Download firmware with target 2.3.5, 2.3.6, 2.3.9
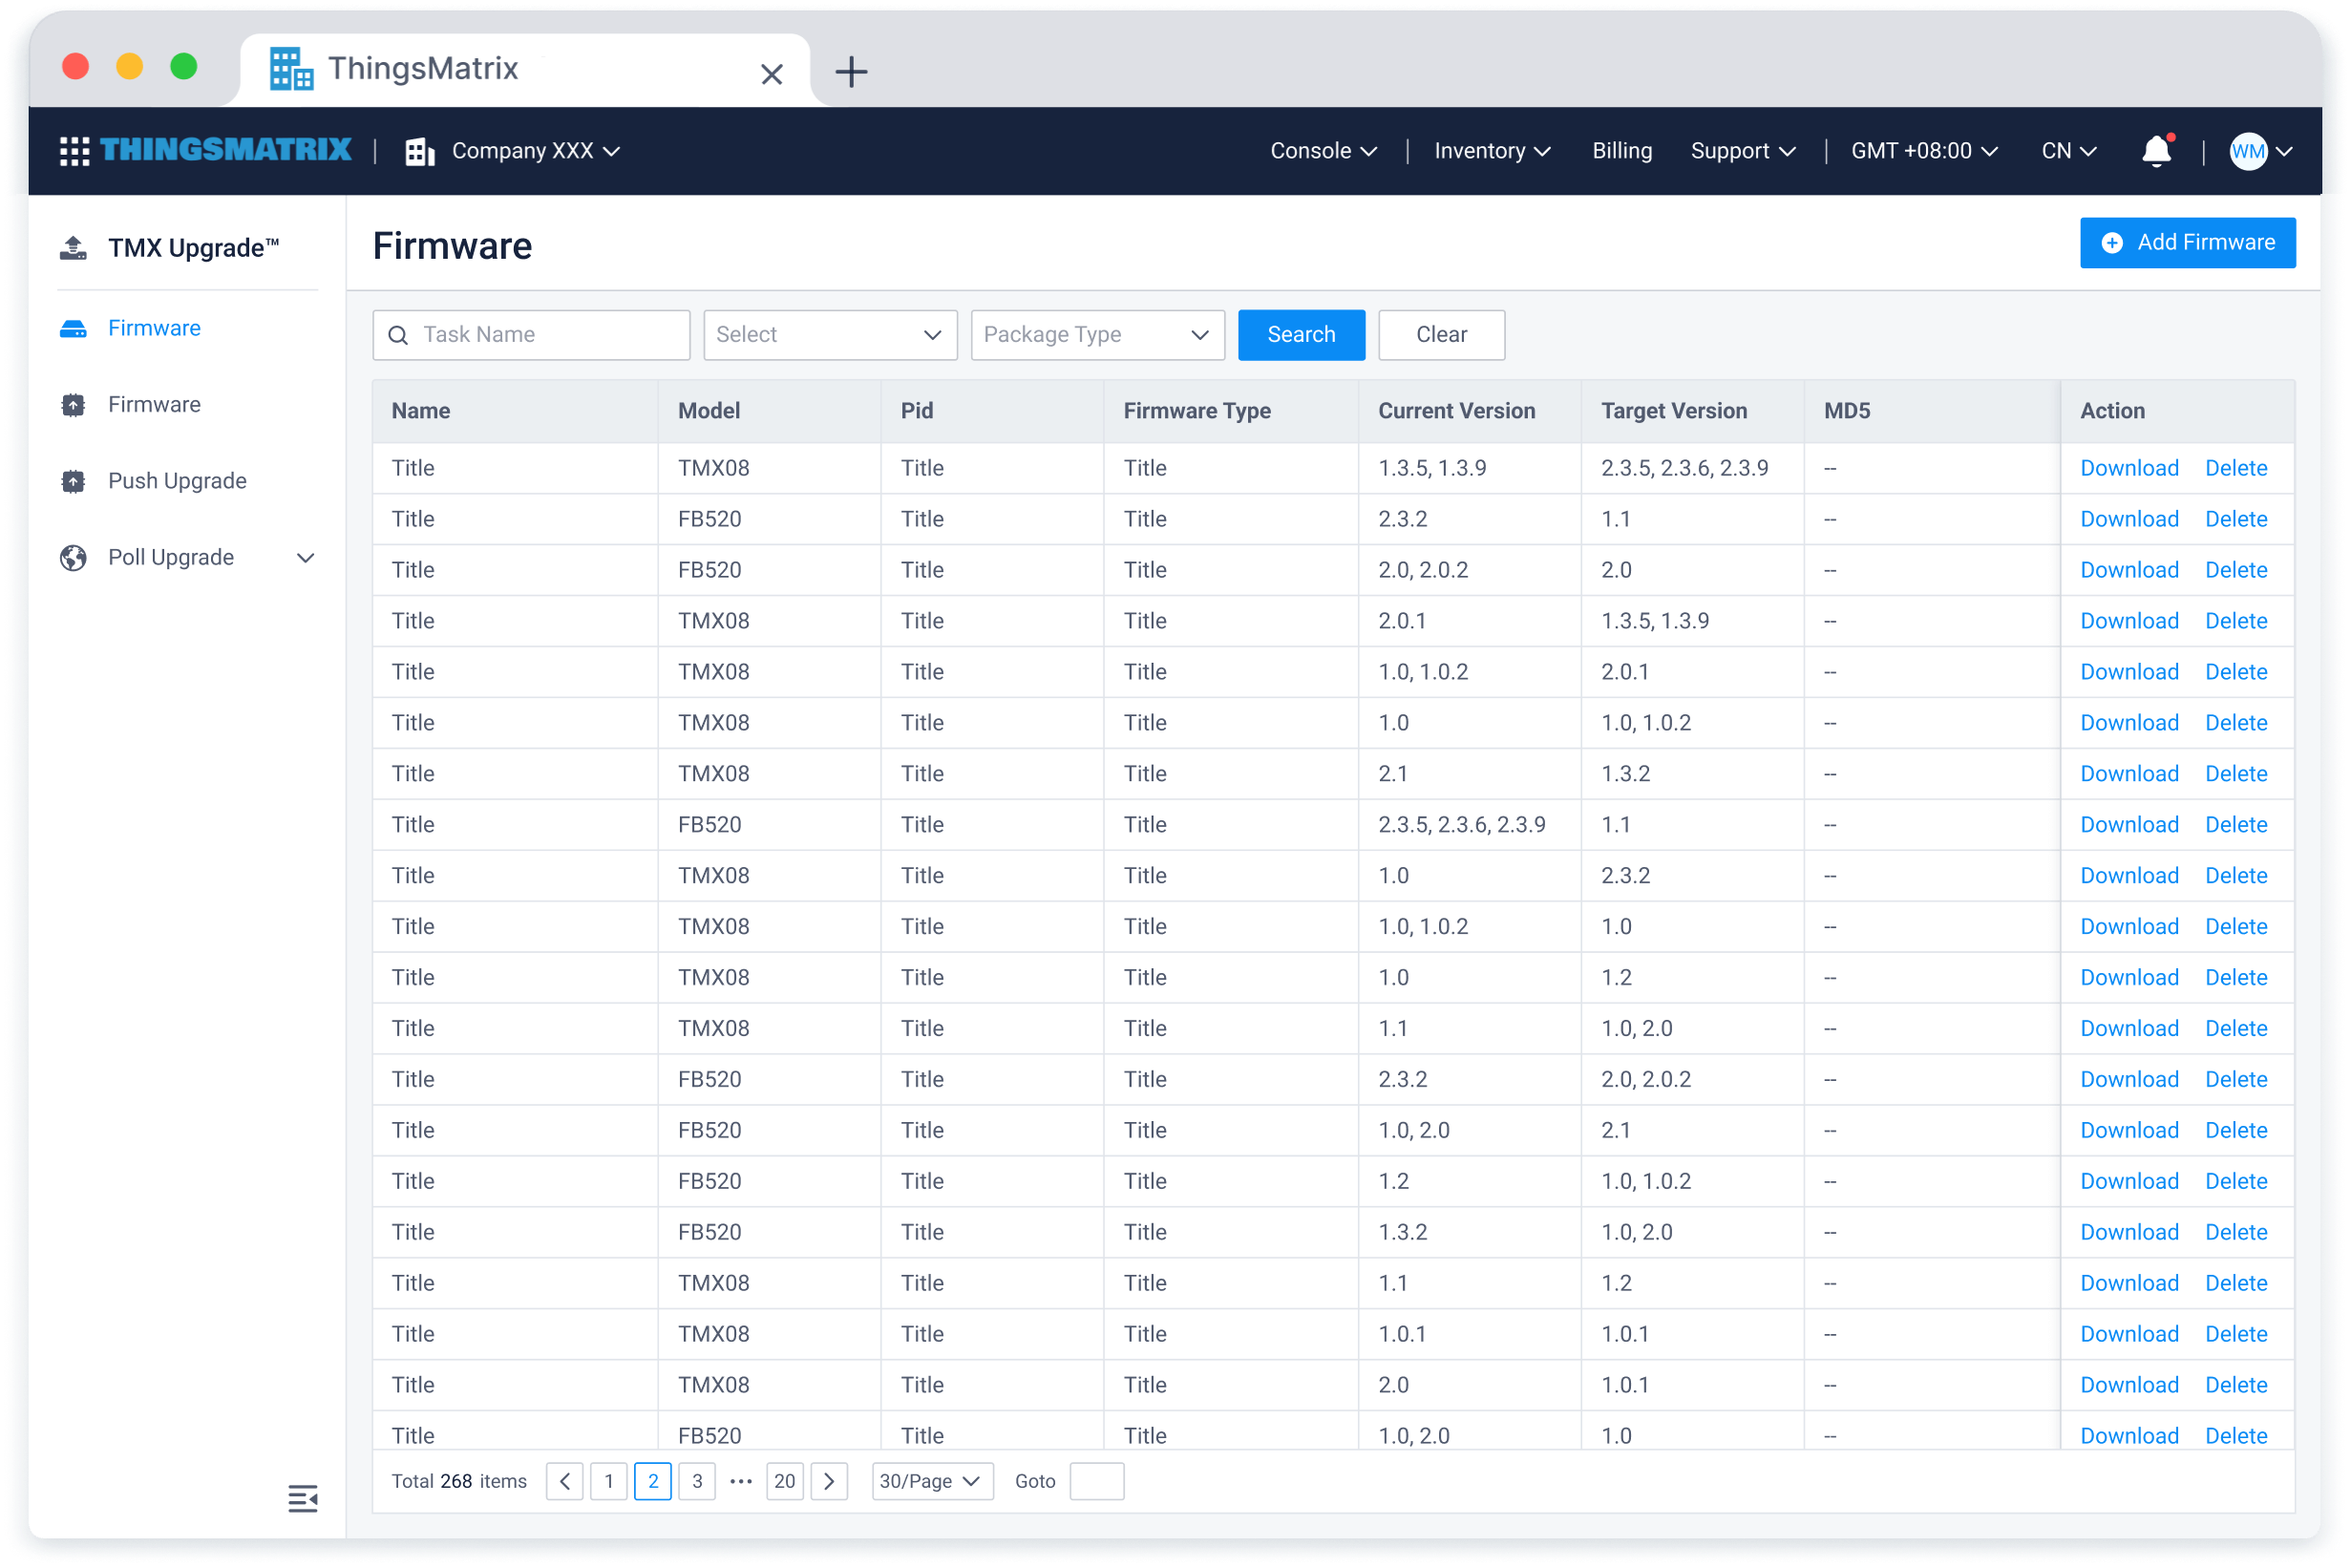The width and height of the screenshot is (2351, 1568). click(2129, 468)
